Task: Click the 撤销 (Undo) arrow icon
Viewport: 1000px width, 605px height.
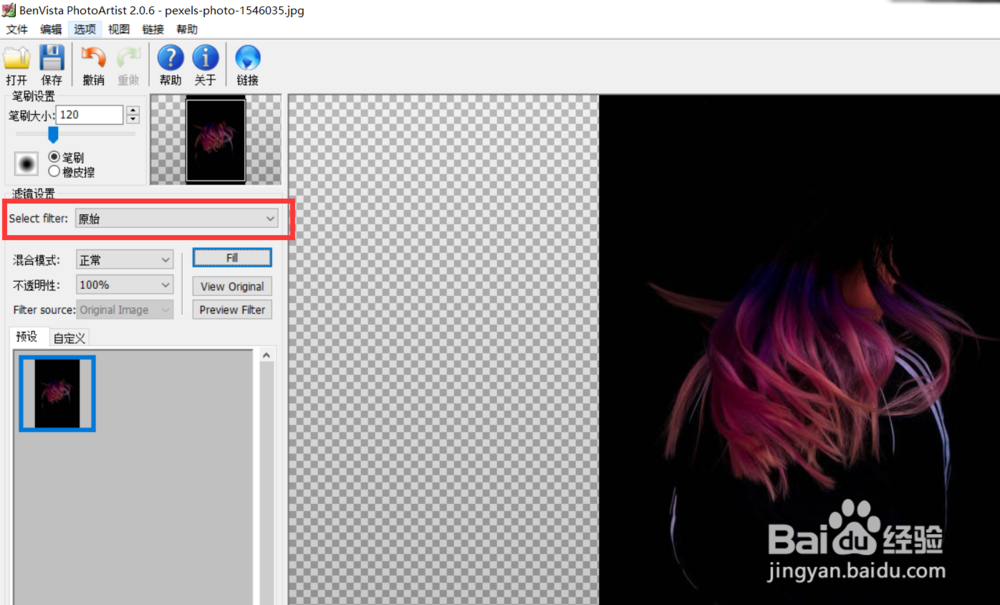Action: pos(93,58)
